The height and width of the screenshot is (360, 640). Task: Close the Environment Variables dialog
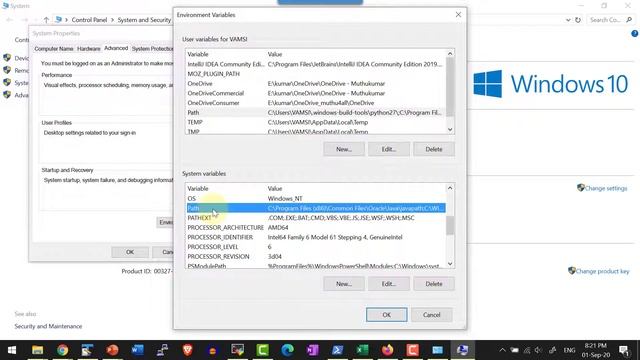coord(458,15)
